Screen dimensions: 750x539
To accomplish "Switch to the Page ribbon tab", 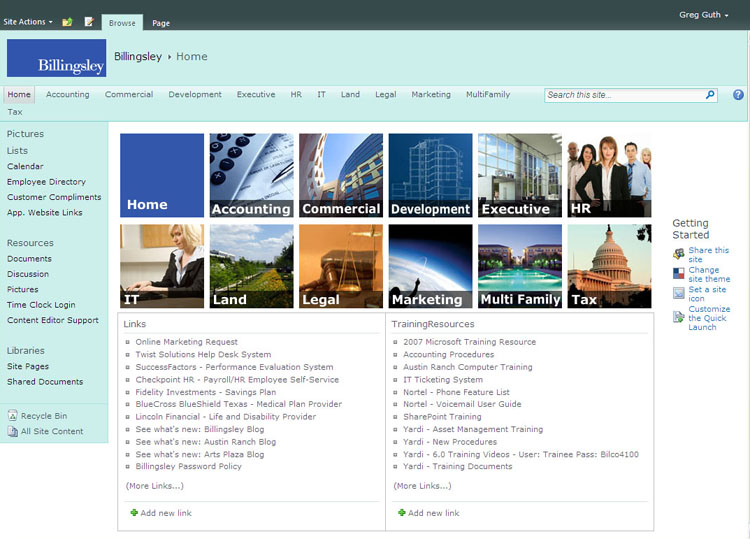I will pyautogui.click(x=160, y=22).
